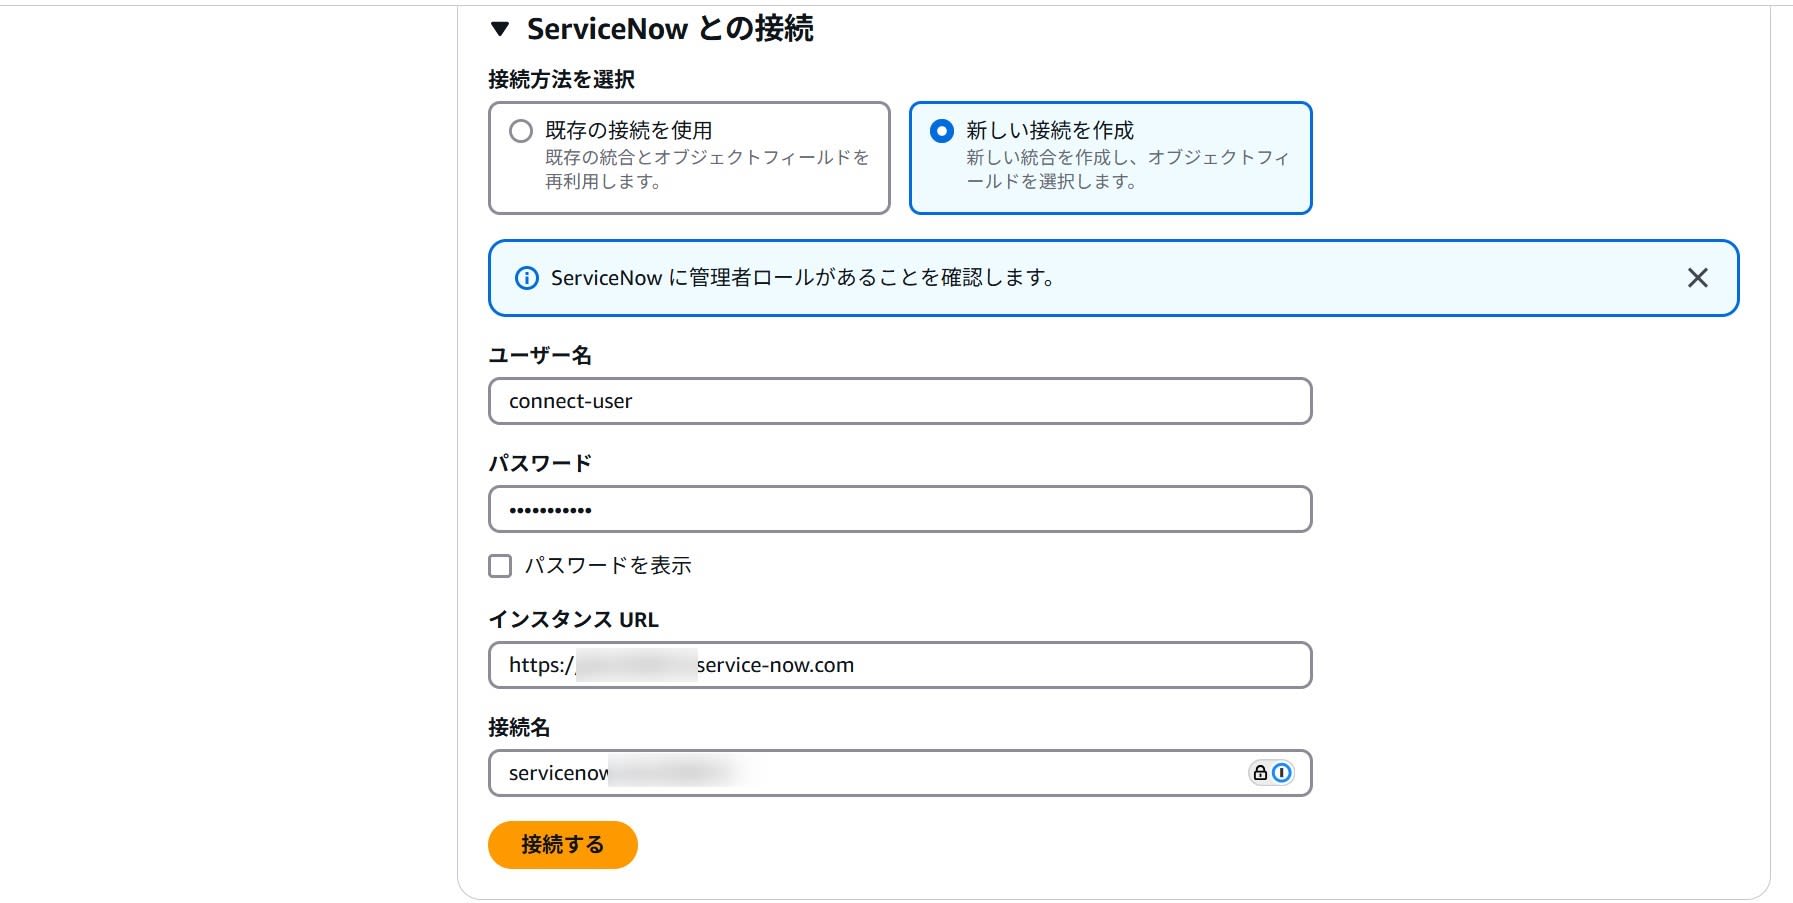Click the 新しい統合を作成し description text
The width and height of the screenshot is (1793, 903).
[x=1127, y=169]
